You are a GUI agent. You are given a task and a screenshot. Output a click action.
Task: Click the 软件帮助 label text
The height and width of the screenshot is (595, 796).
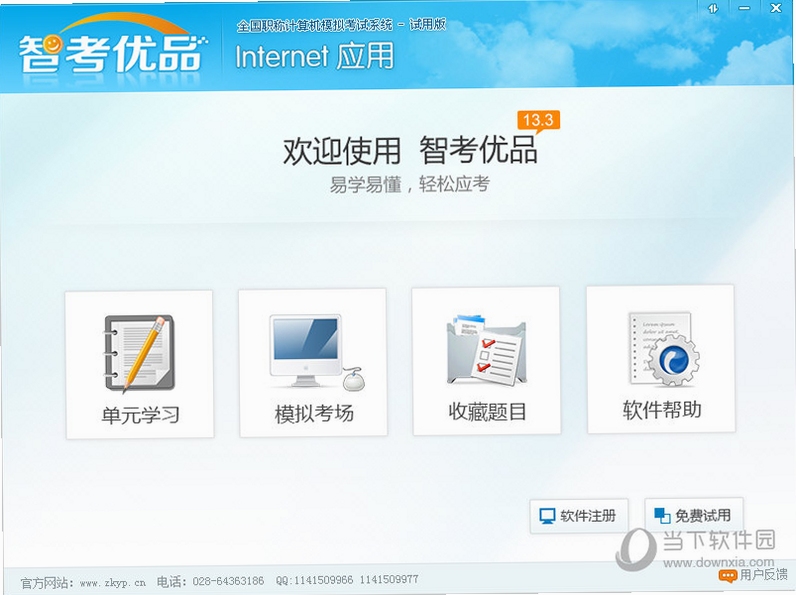[x=662, y=409]
